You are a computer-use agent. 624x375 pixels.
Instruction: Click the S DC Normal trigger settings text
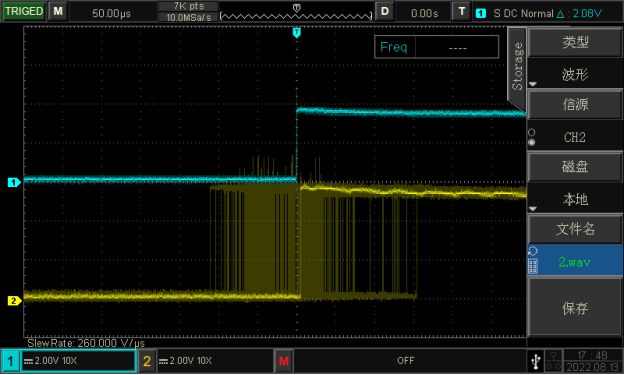[x=523, y=13]
